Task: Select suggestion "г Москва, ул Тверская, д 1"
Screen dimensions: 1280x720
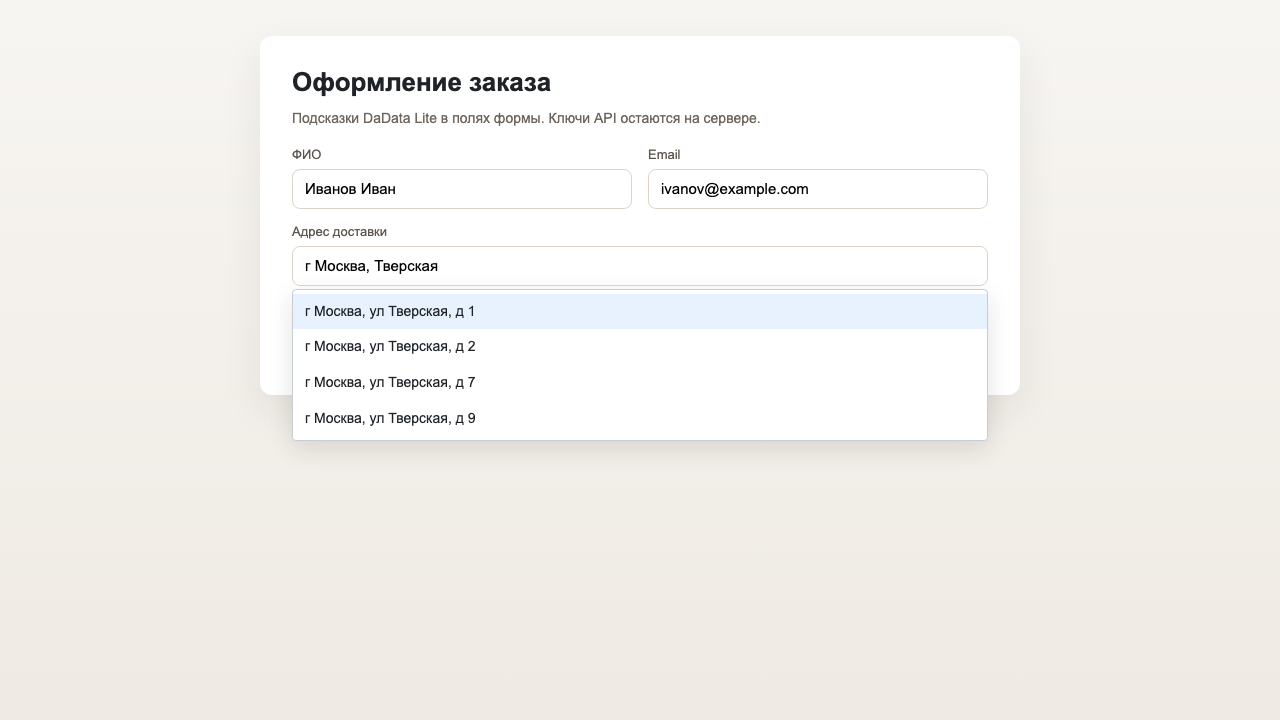Action: click(640, 311)
